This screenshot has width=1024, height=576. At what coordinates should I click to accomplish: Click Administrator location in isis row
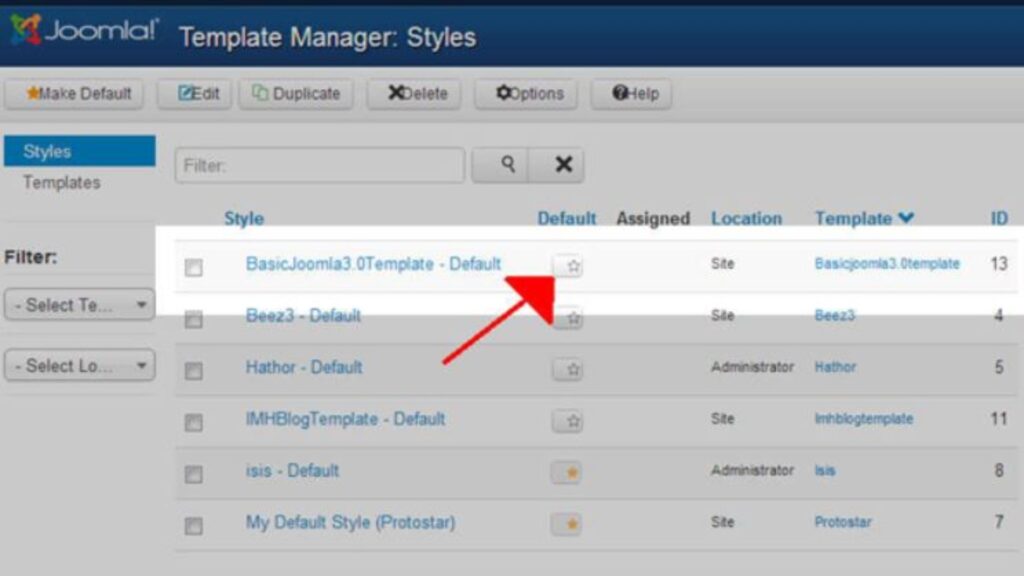(x=752, y=470)
